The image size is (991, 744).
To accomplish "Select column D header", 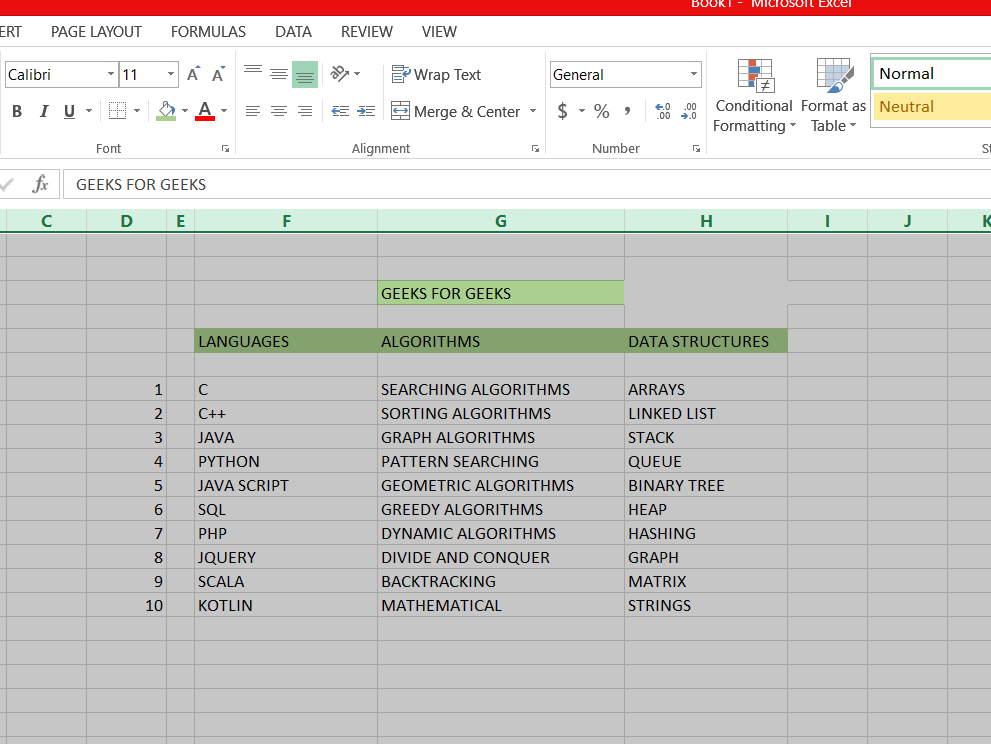I will point(126,221).
